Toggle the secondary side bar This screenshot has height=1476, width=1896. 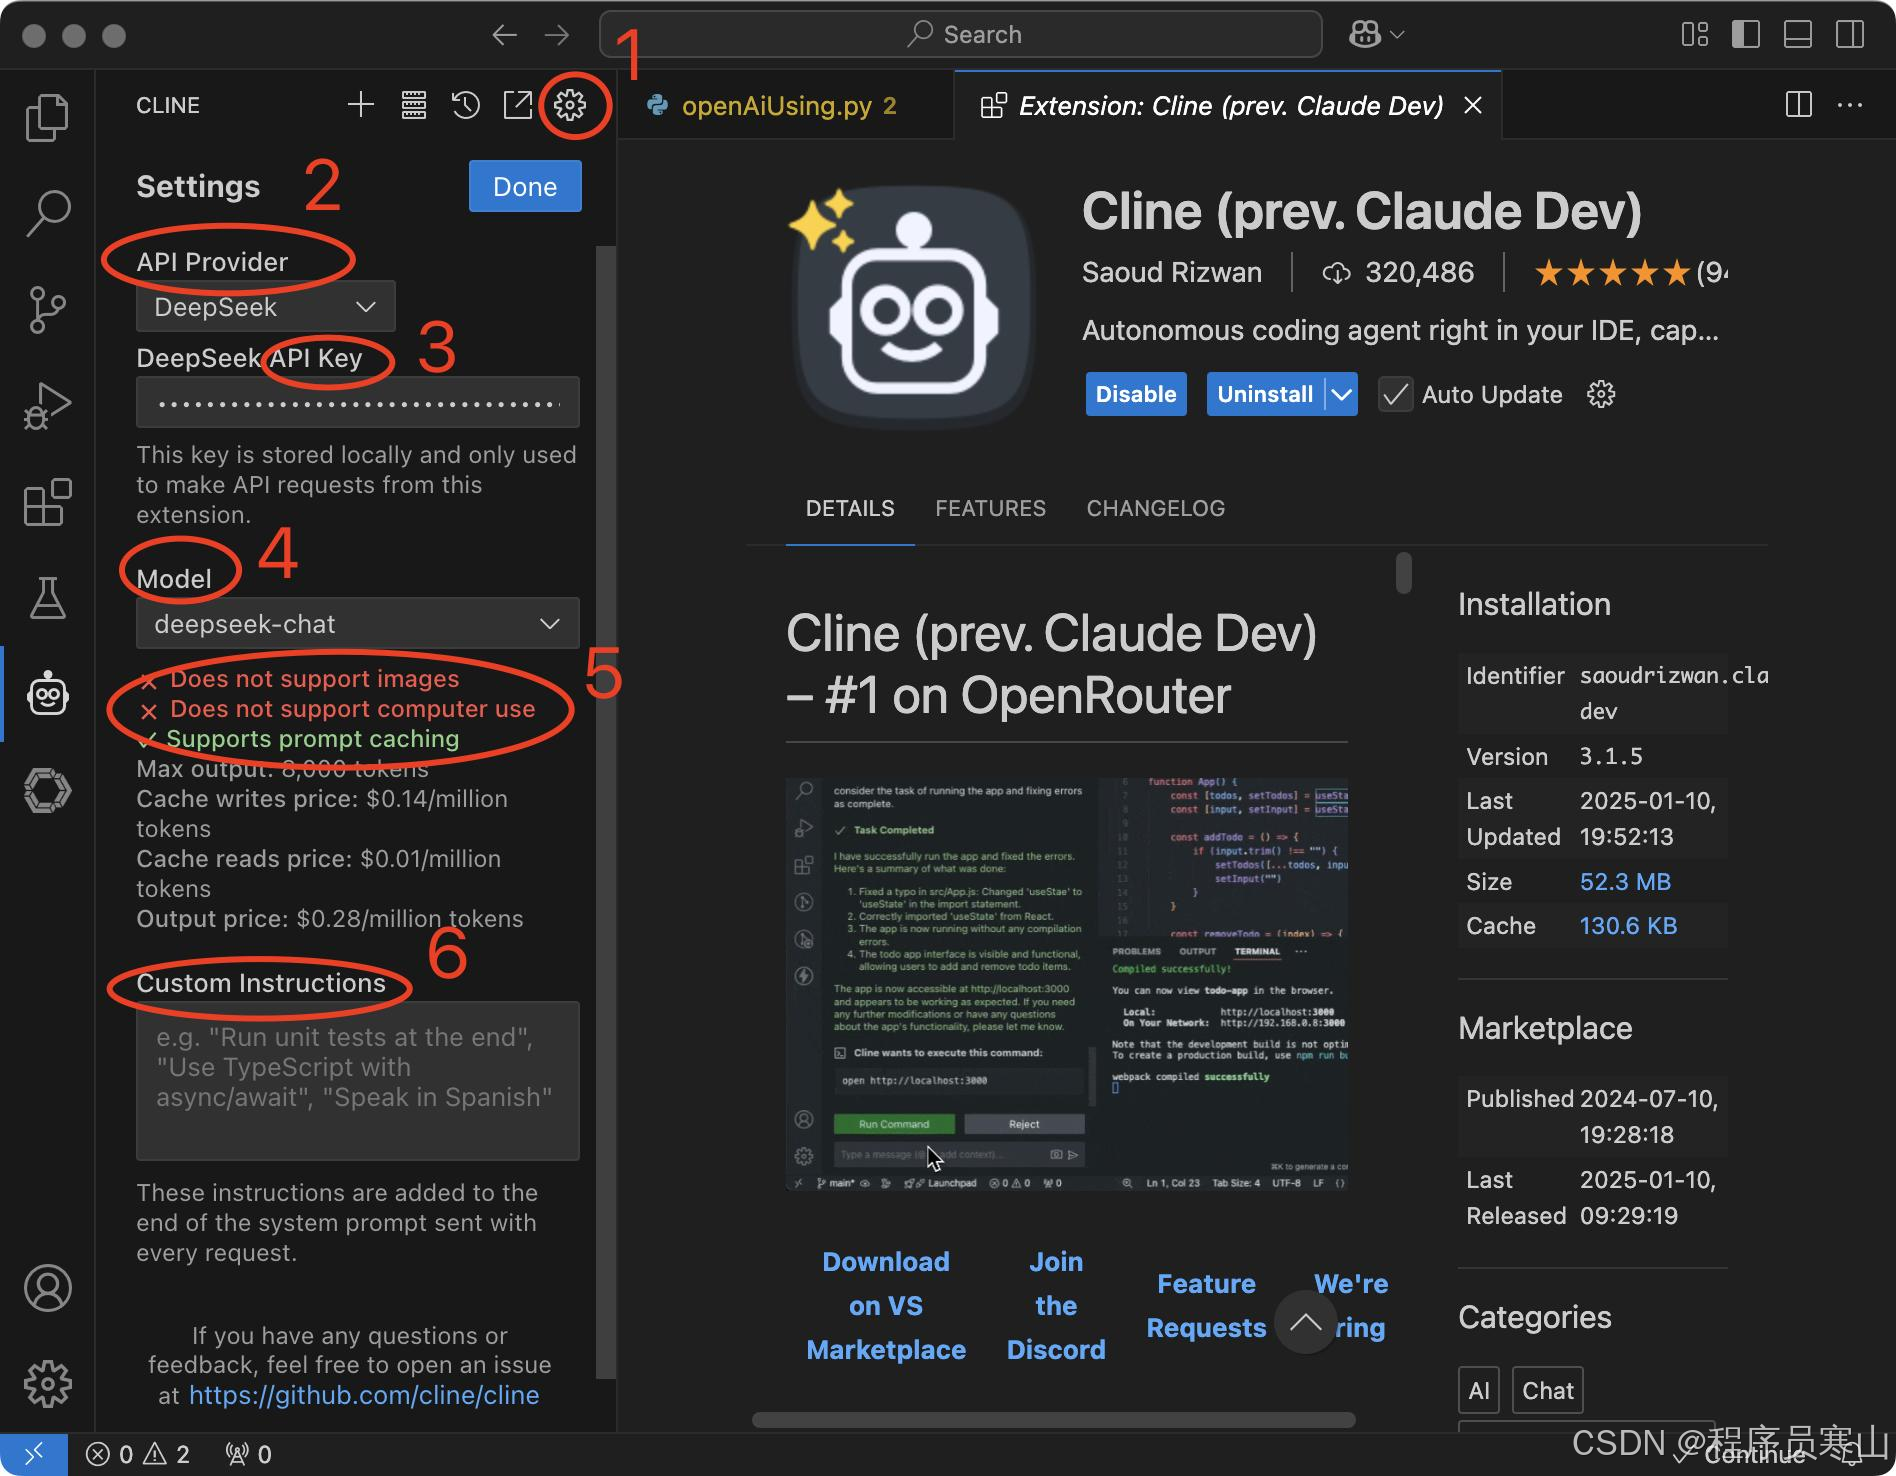(1850, 35)
